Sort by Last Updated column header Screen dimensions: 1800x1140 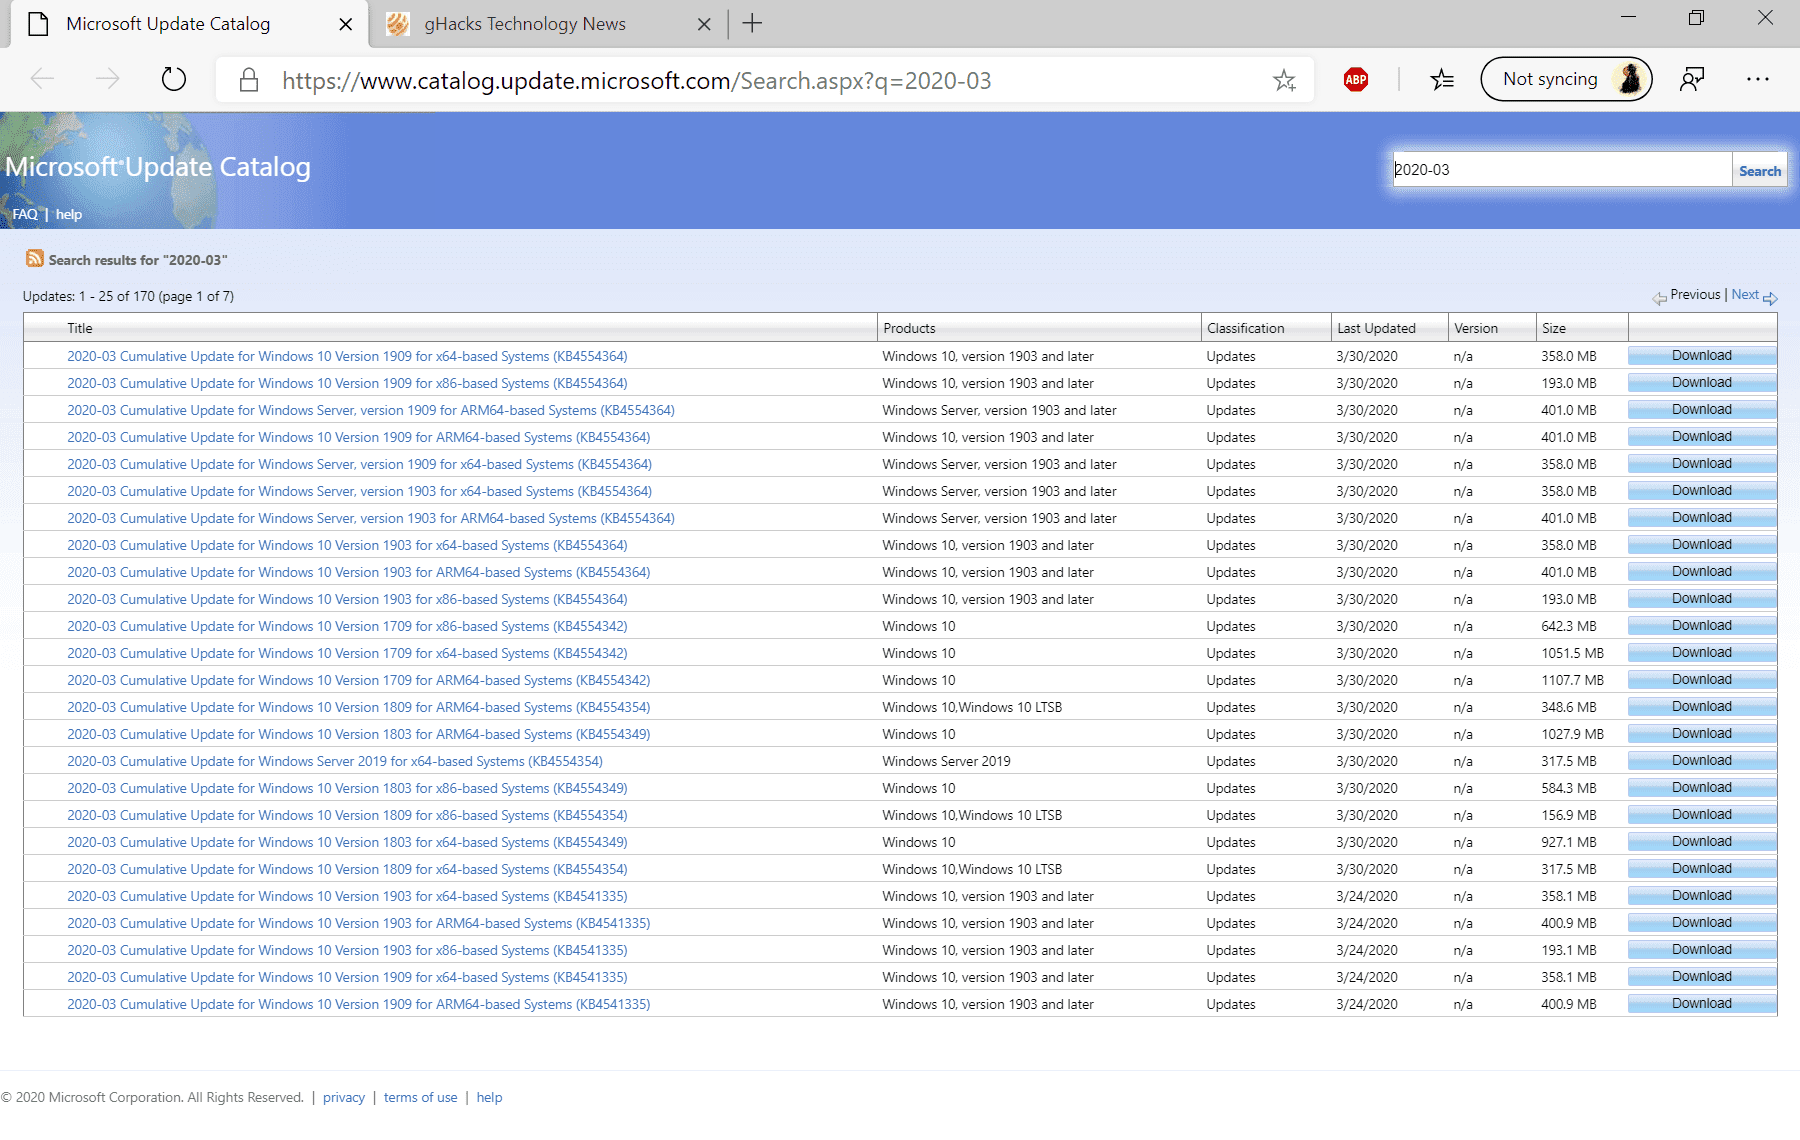tap(1377, 328)
